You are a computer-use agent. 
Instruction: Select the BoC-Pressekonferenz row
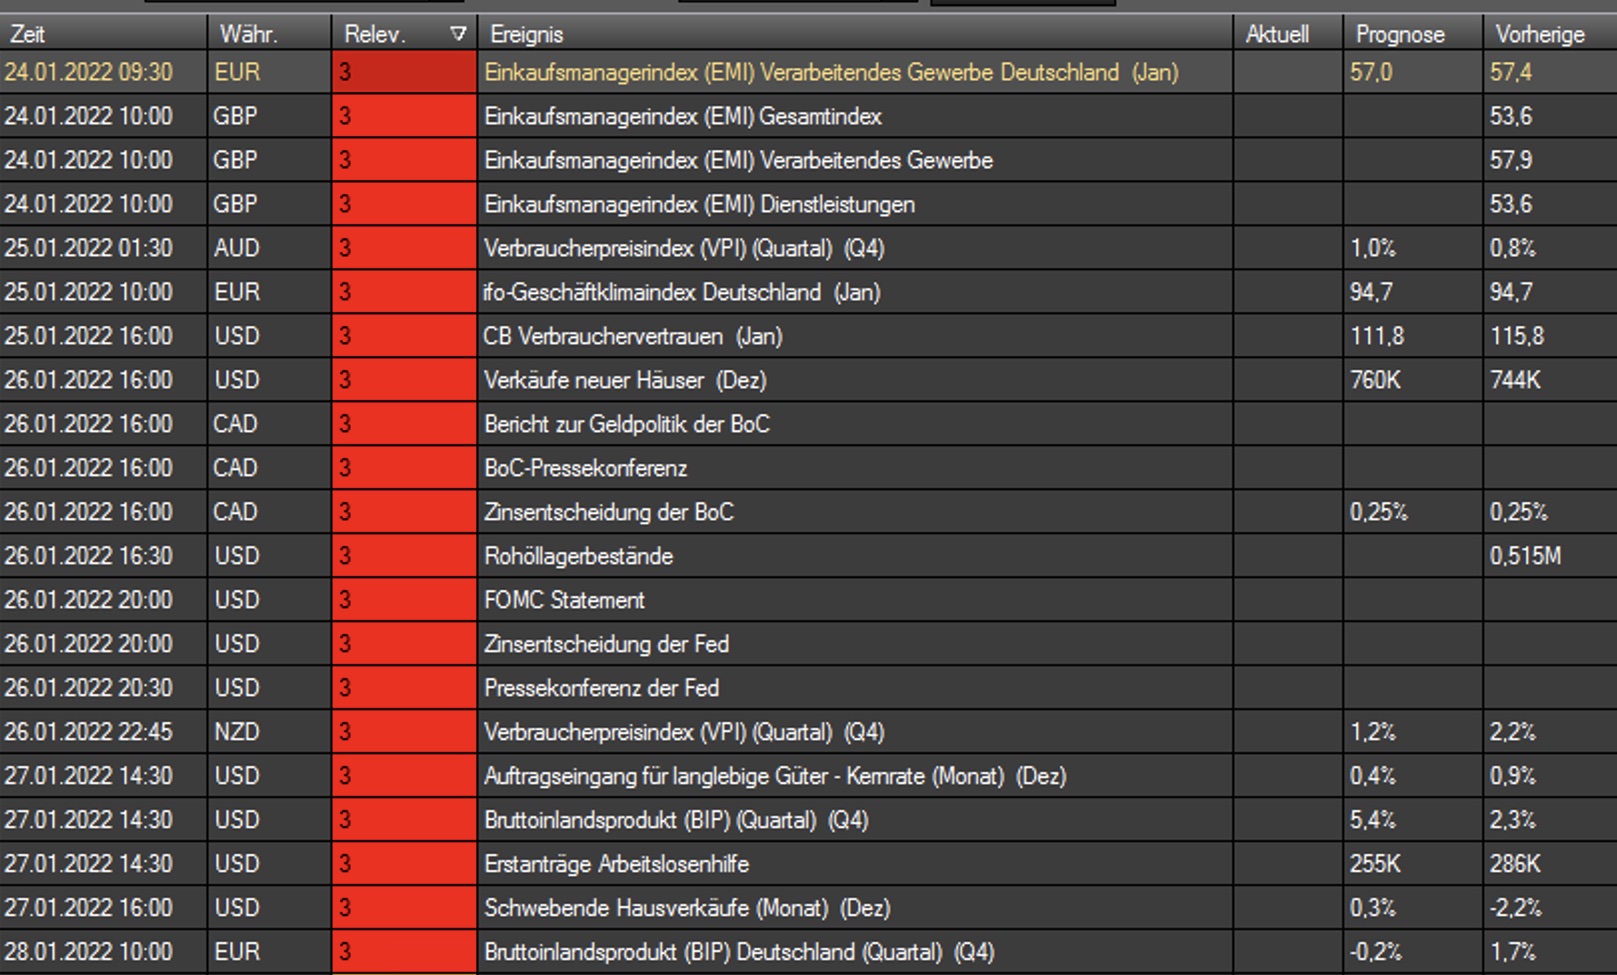click(x=586, y=468)
